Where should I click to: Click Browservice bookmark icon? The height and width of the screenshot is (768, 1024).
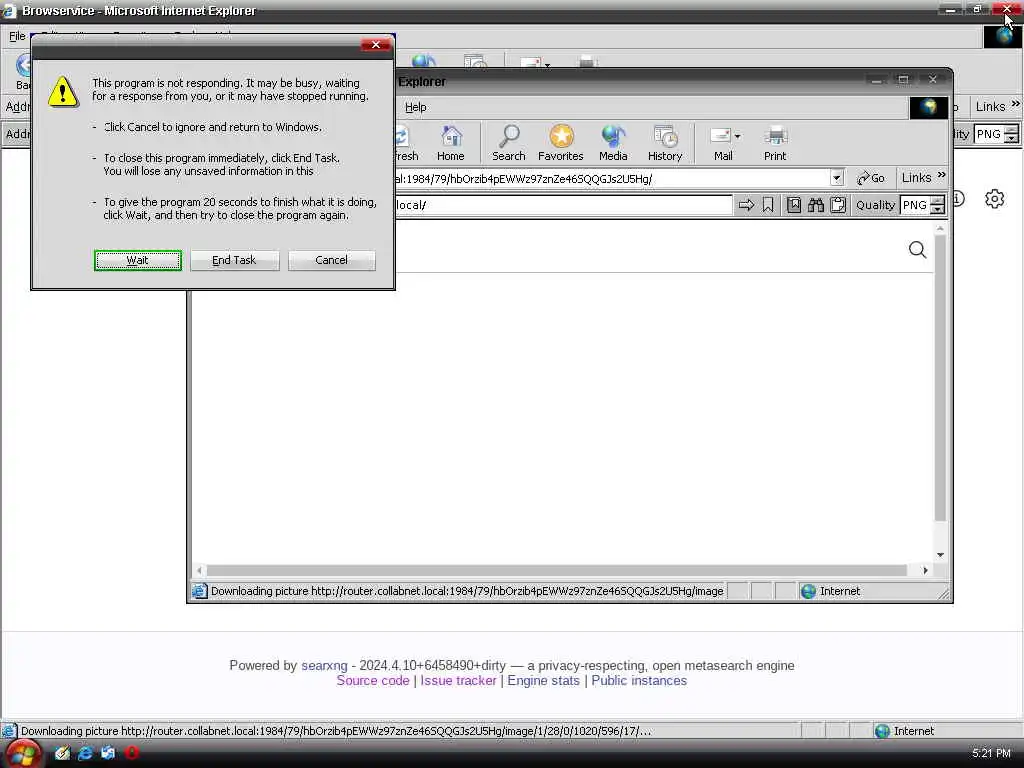pyautogui.click(x=768, y=205)
